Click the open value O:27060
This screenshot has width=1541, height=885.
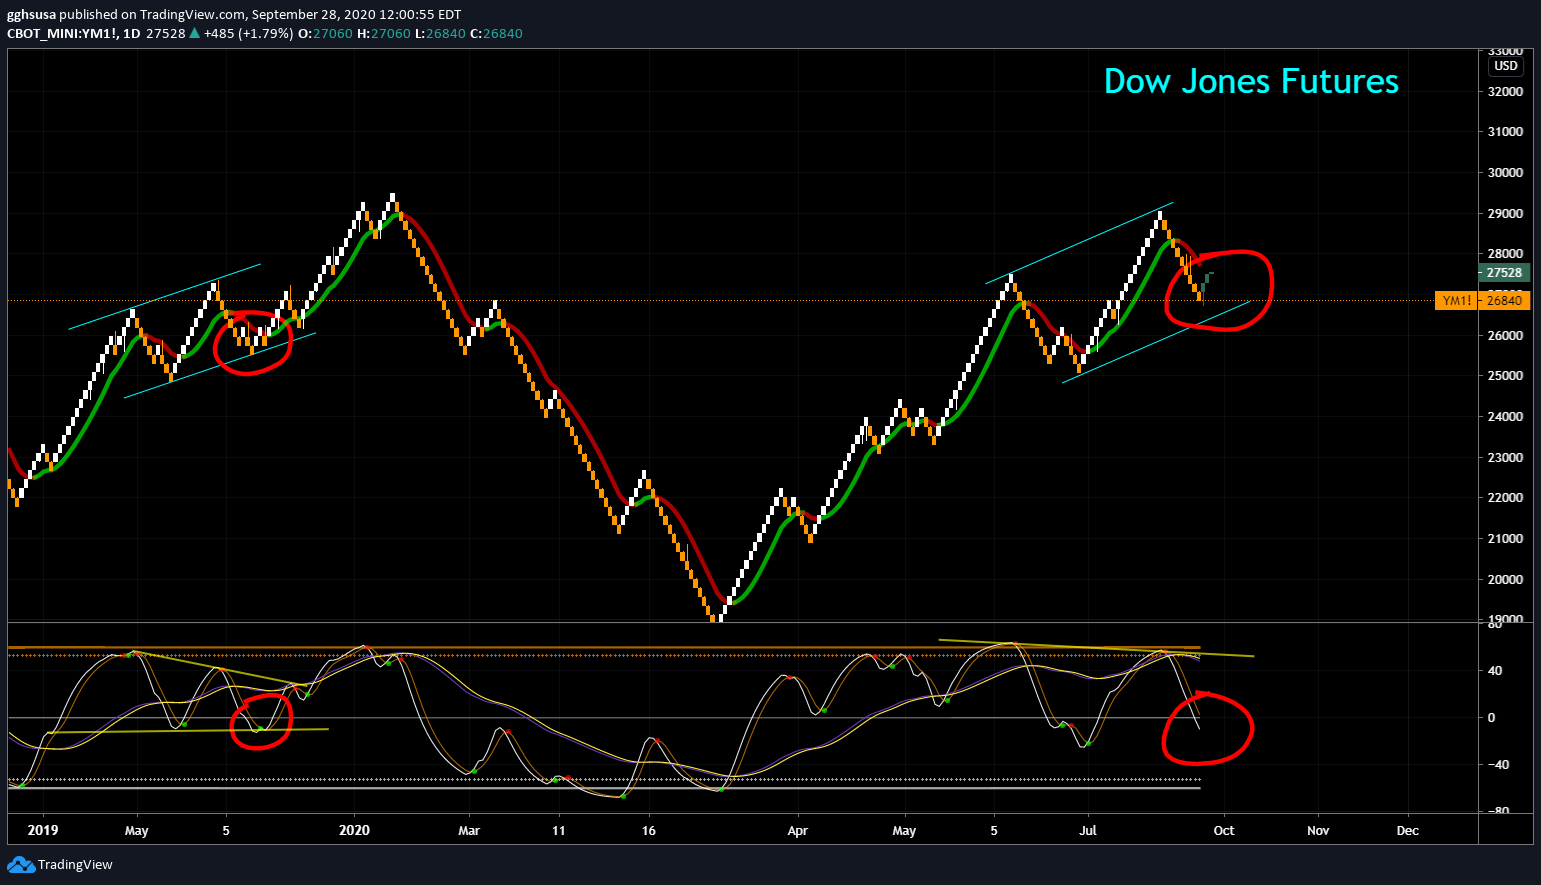coord(325,33)
